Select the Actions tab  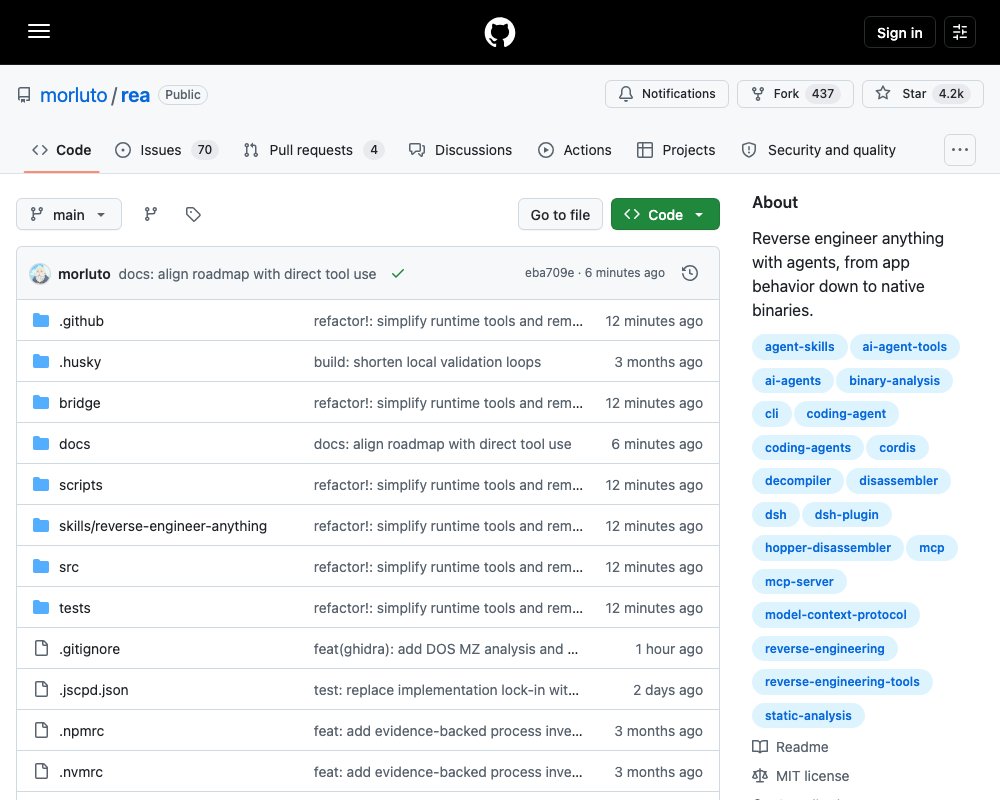(x=575, y=150)
